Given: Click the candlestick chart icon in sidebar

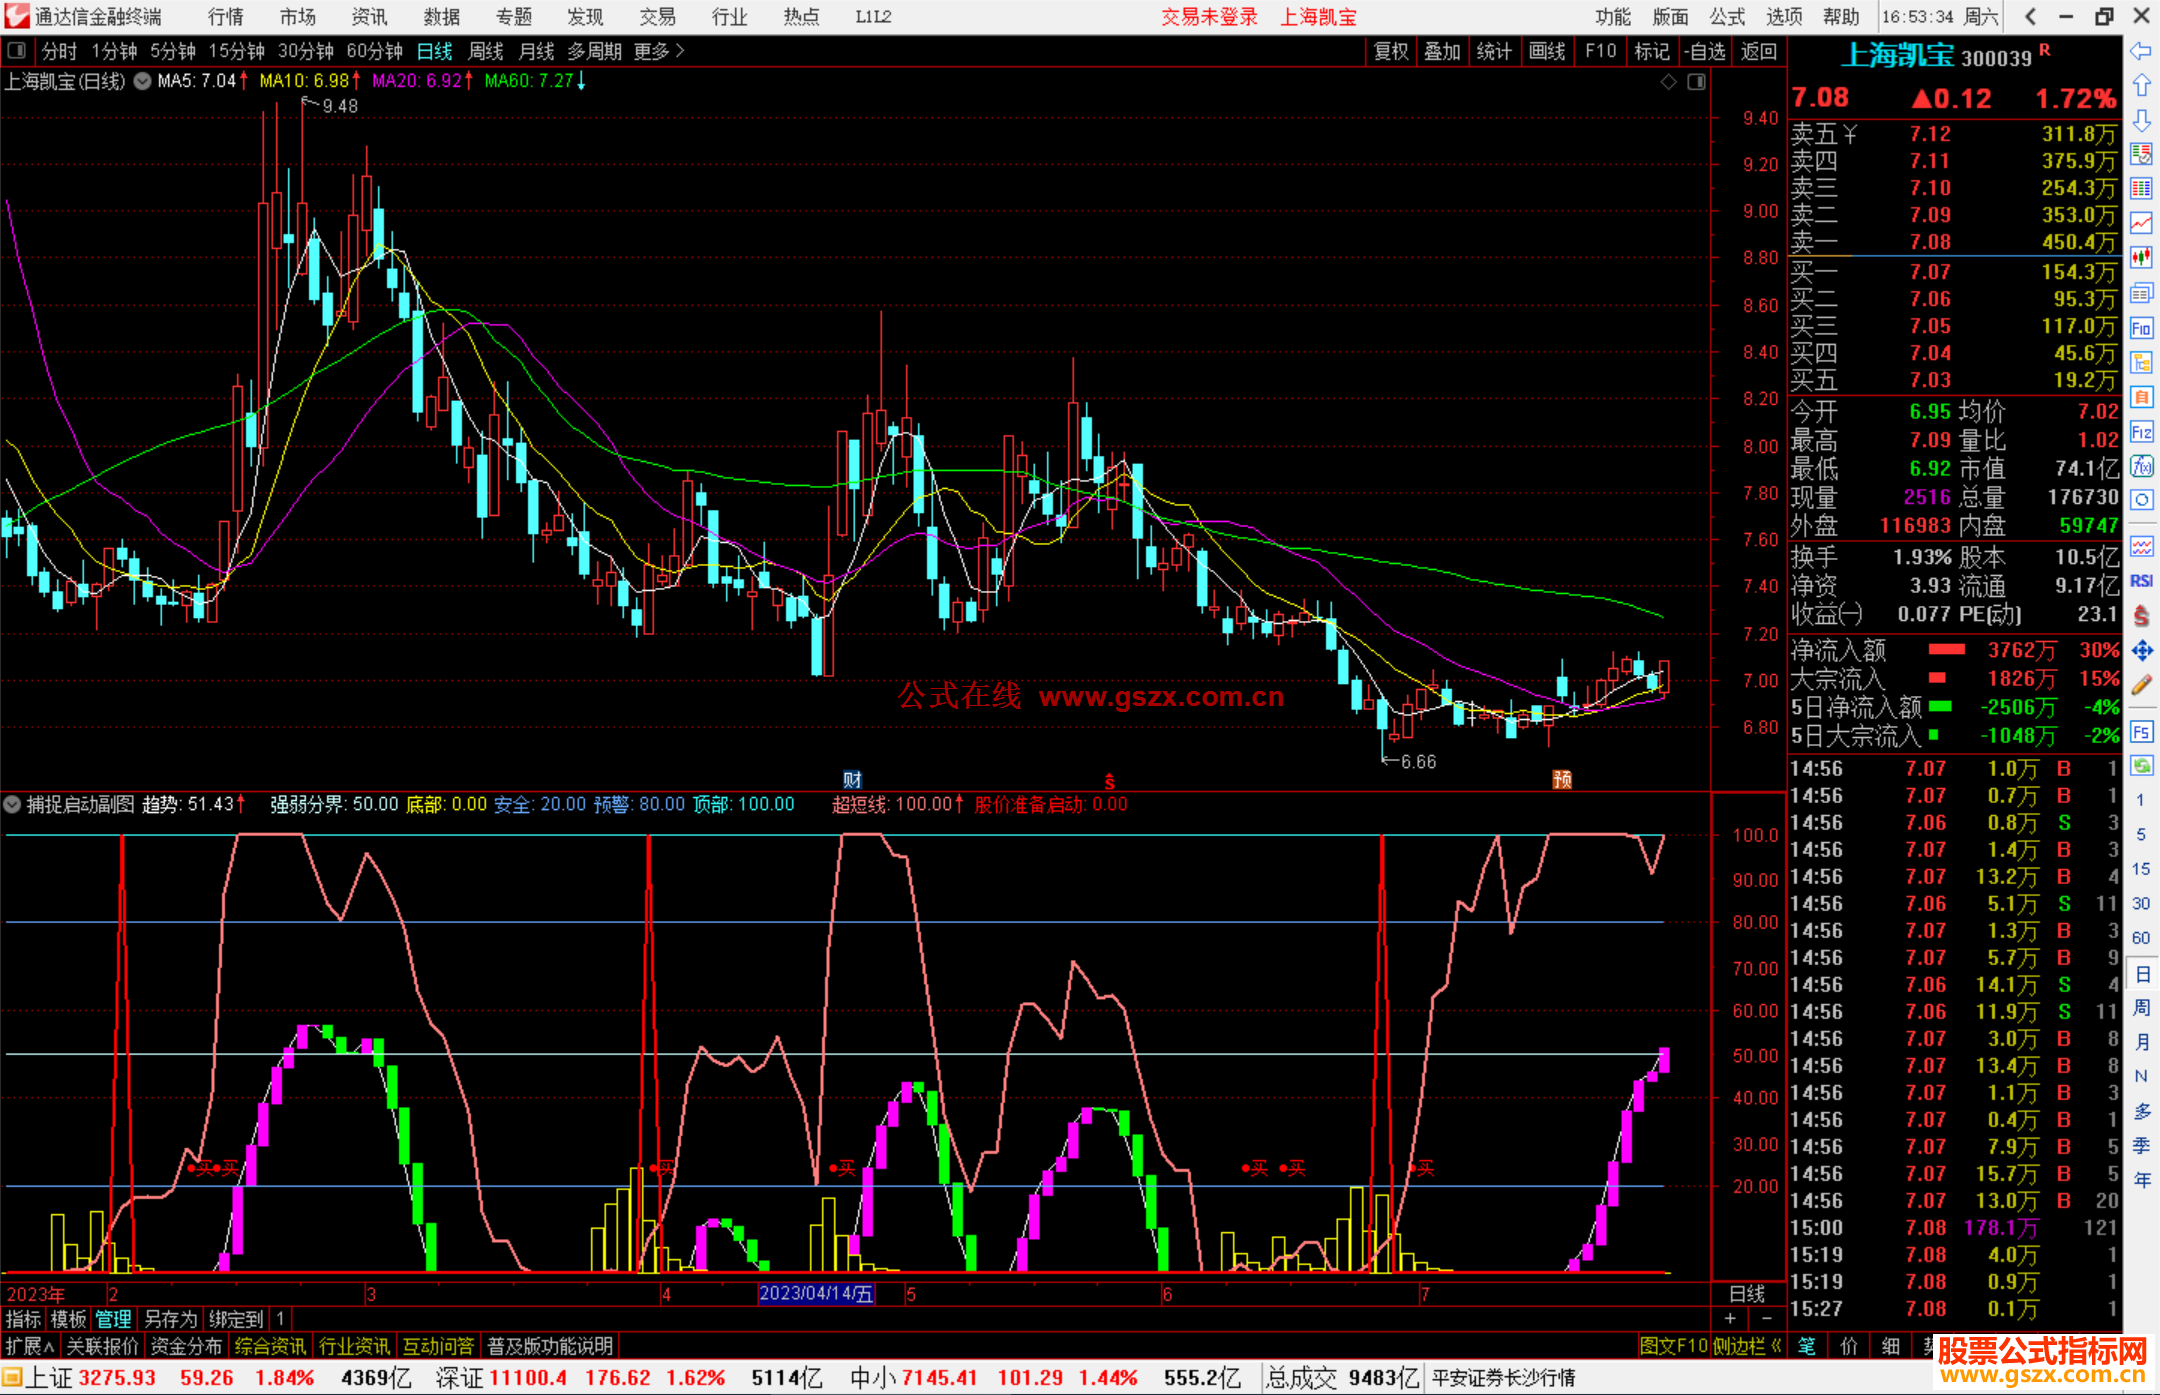Looking at the screenshot, I should [x=2141, y=257].
